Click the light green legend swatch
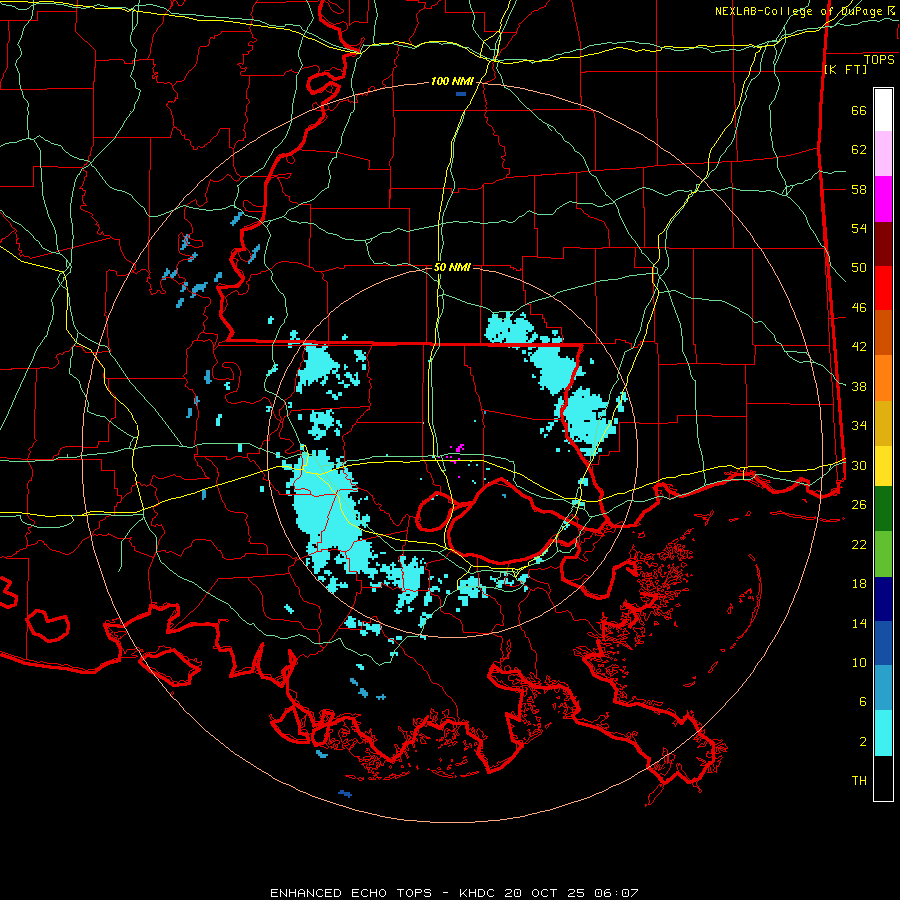This screenshot has height=900, width=900. click(x=883, y=554)
